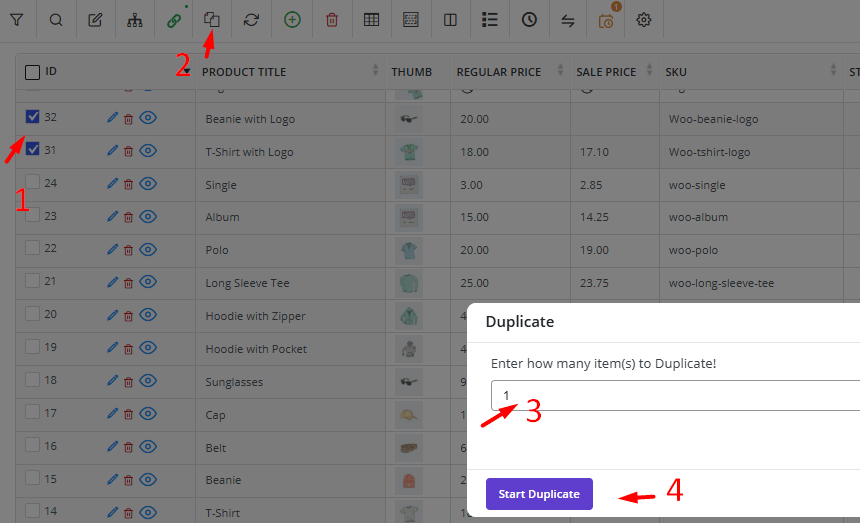The image size is (860, 523).
Task: Open the Polo product thumbnail
Action: (409, 251)
